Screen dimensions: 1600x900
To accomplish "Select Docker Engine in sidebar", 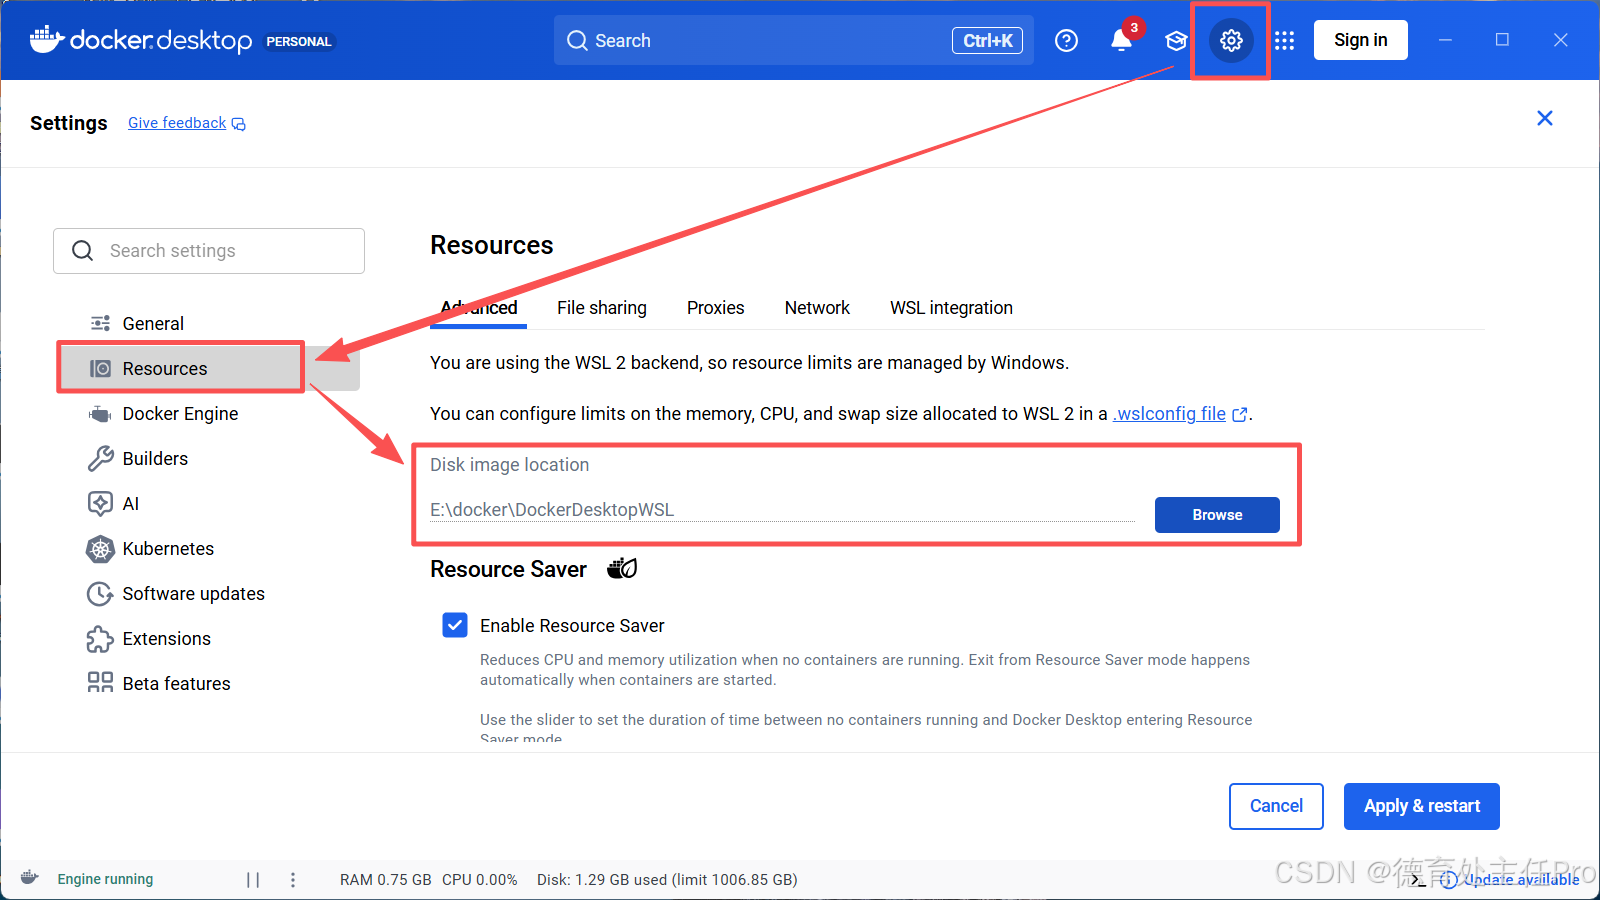I will 209,413.
